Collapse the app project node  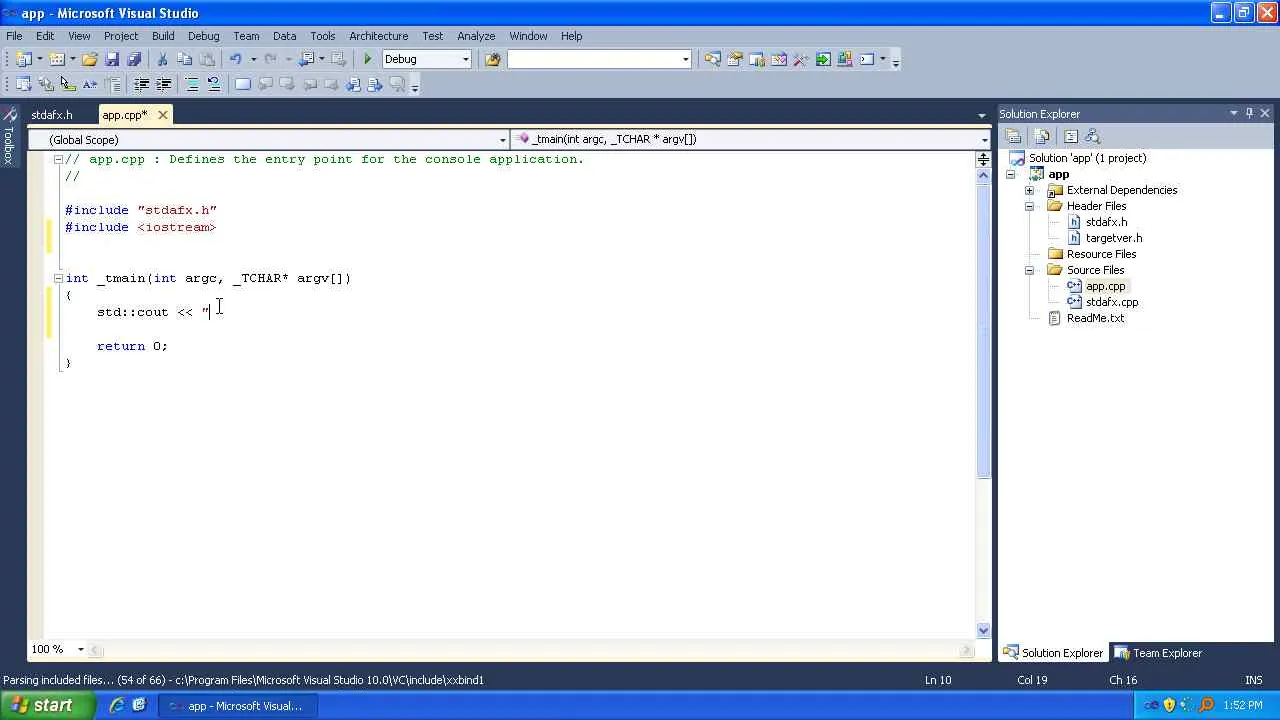pyautogui.click(x=1011, y=174)
